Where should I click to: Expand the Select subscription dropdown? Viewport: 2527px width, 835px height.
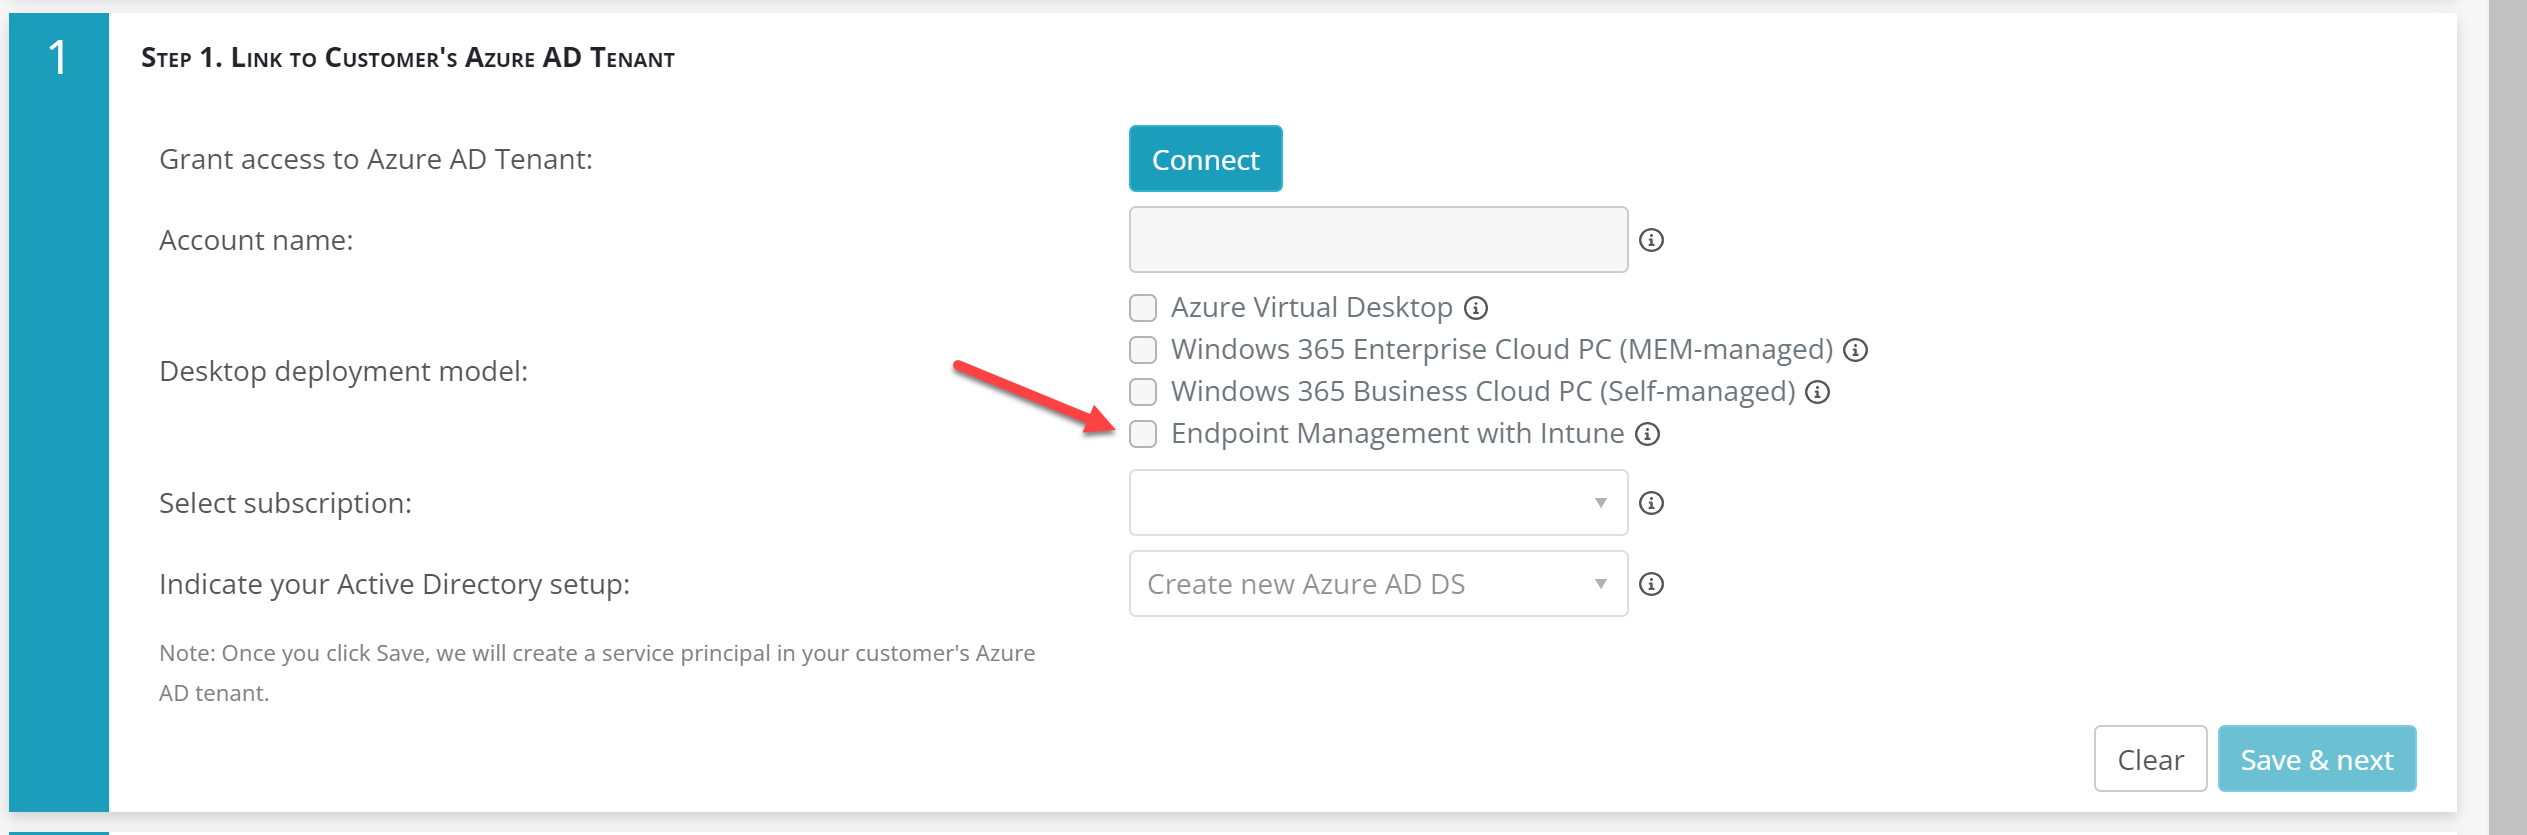1377,503
